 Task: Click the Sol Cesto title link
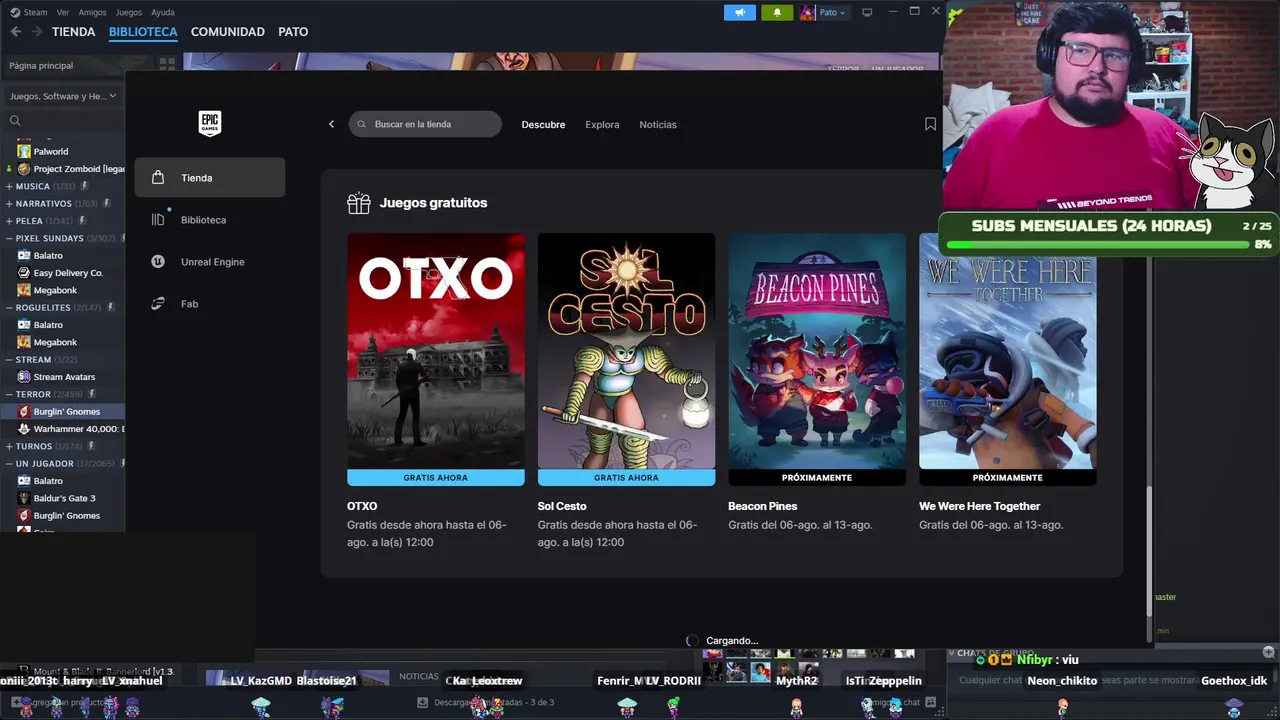click(x=562, y=506)
